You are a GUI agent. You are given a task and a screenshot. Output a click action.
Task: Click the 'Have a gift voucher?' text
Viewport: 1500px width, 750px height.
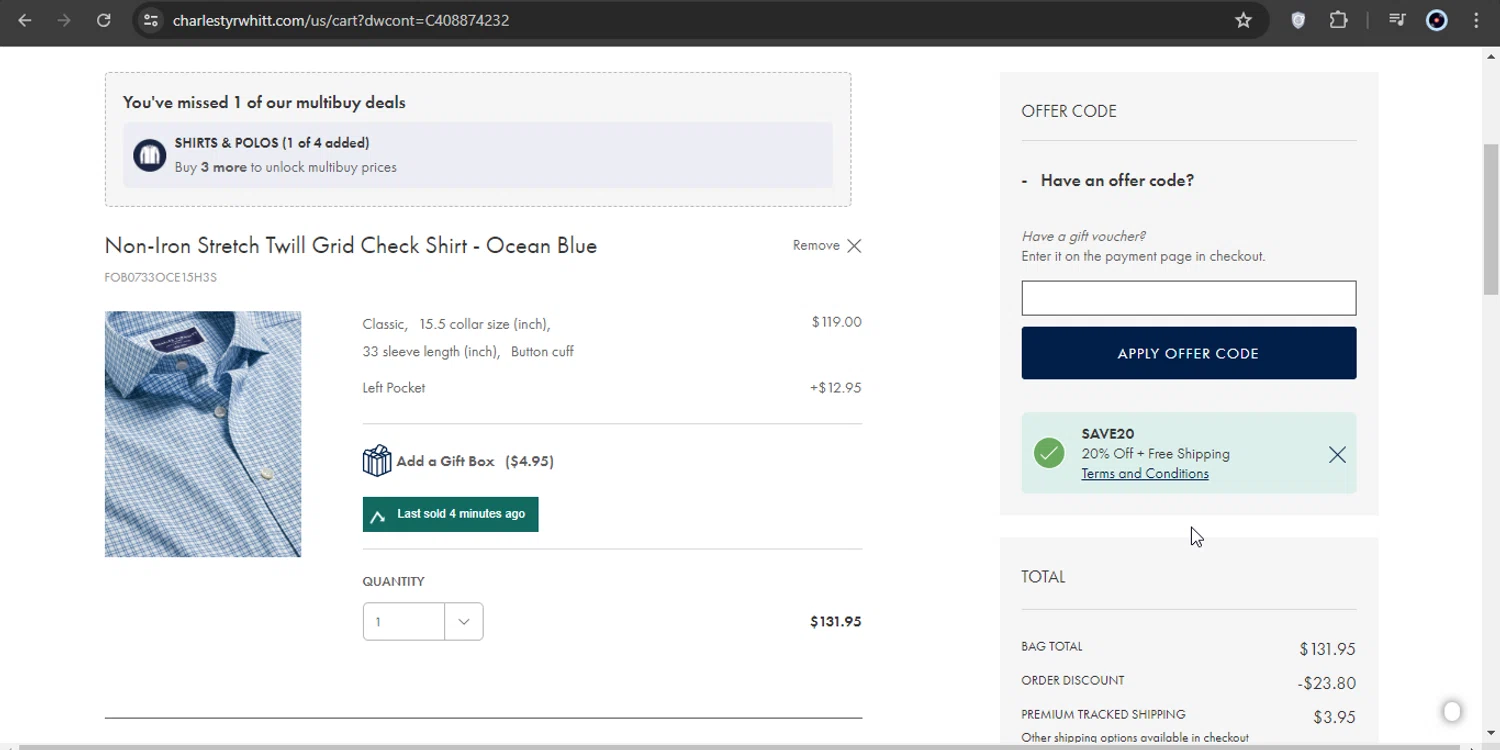[x=1083, y=236]
